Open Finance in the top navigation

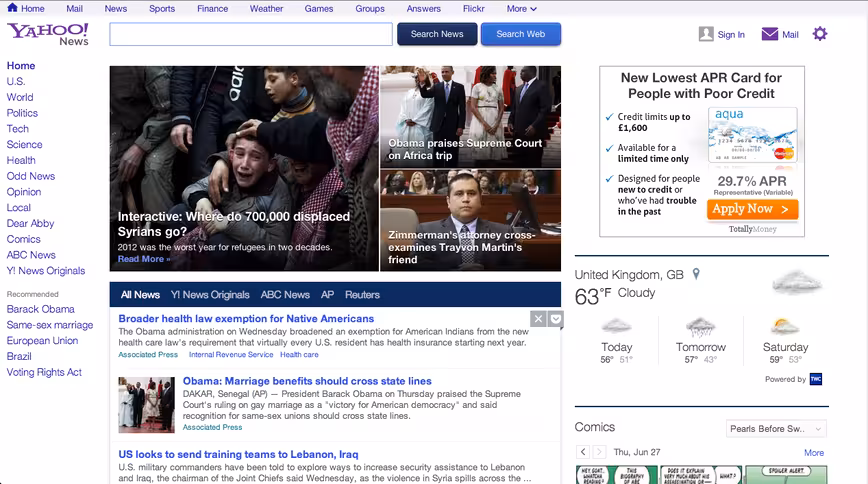coord(213,9)
